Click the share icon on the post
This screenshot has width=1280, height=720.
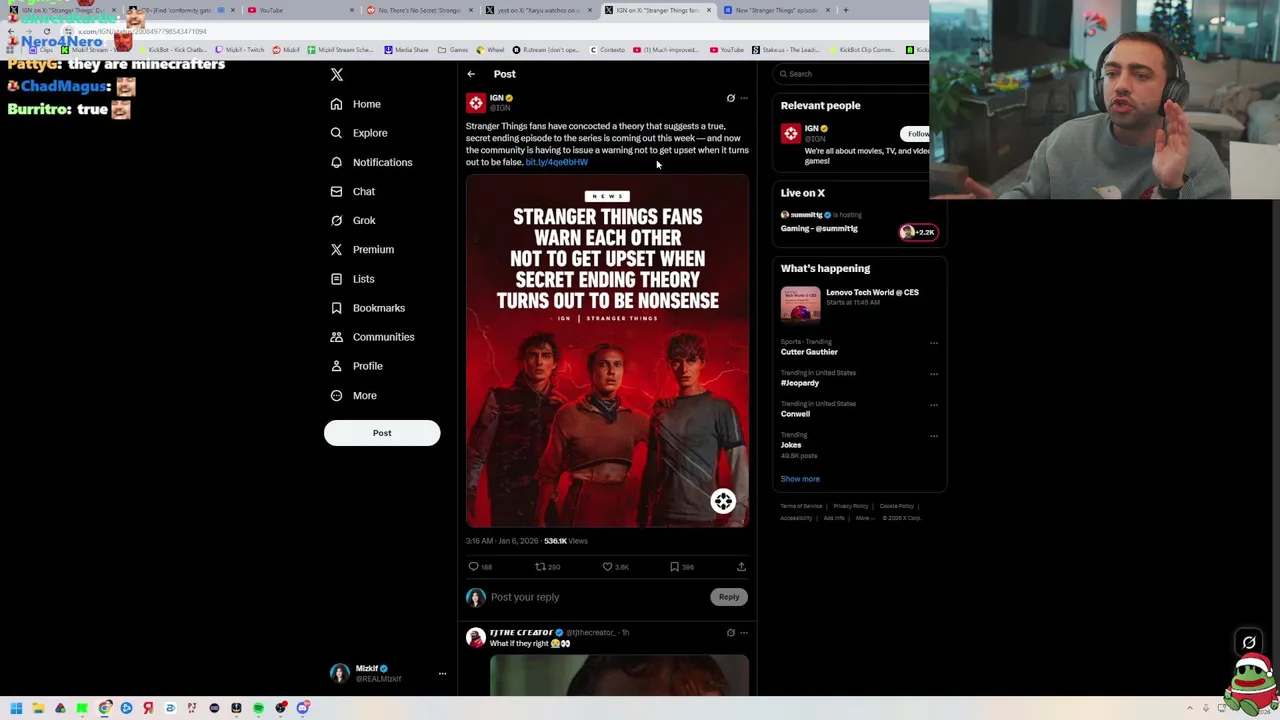pos(741,567)
